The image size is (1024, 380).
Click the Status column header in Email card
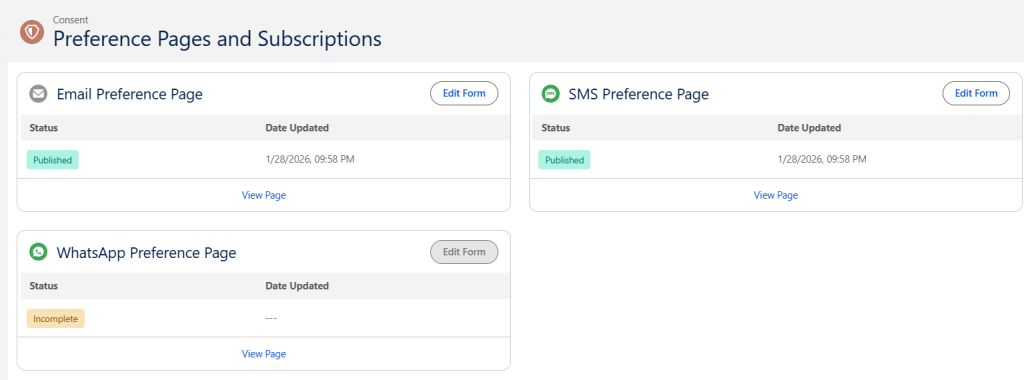[x=44, y=128]
